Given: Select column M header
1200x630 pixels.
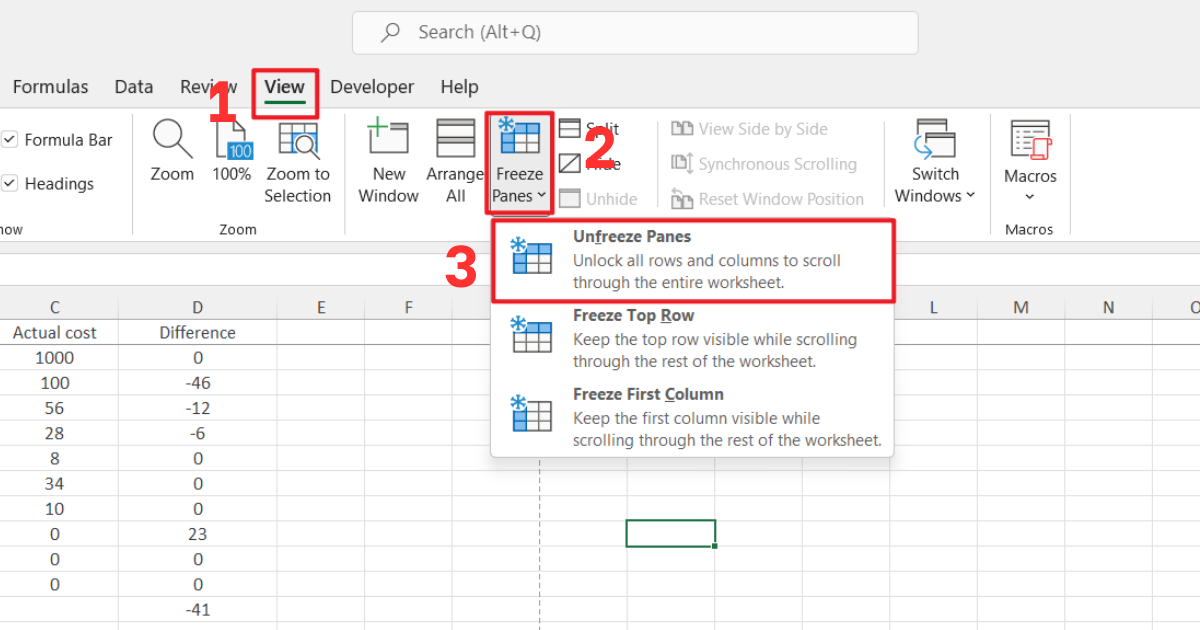Looking at the screenshot, I should coord(1020,308).
